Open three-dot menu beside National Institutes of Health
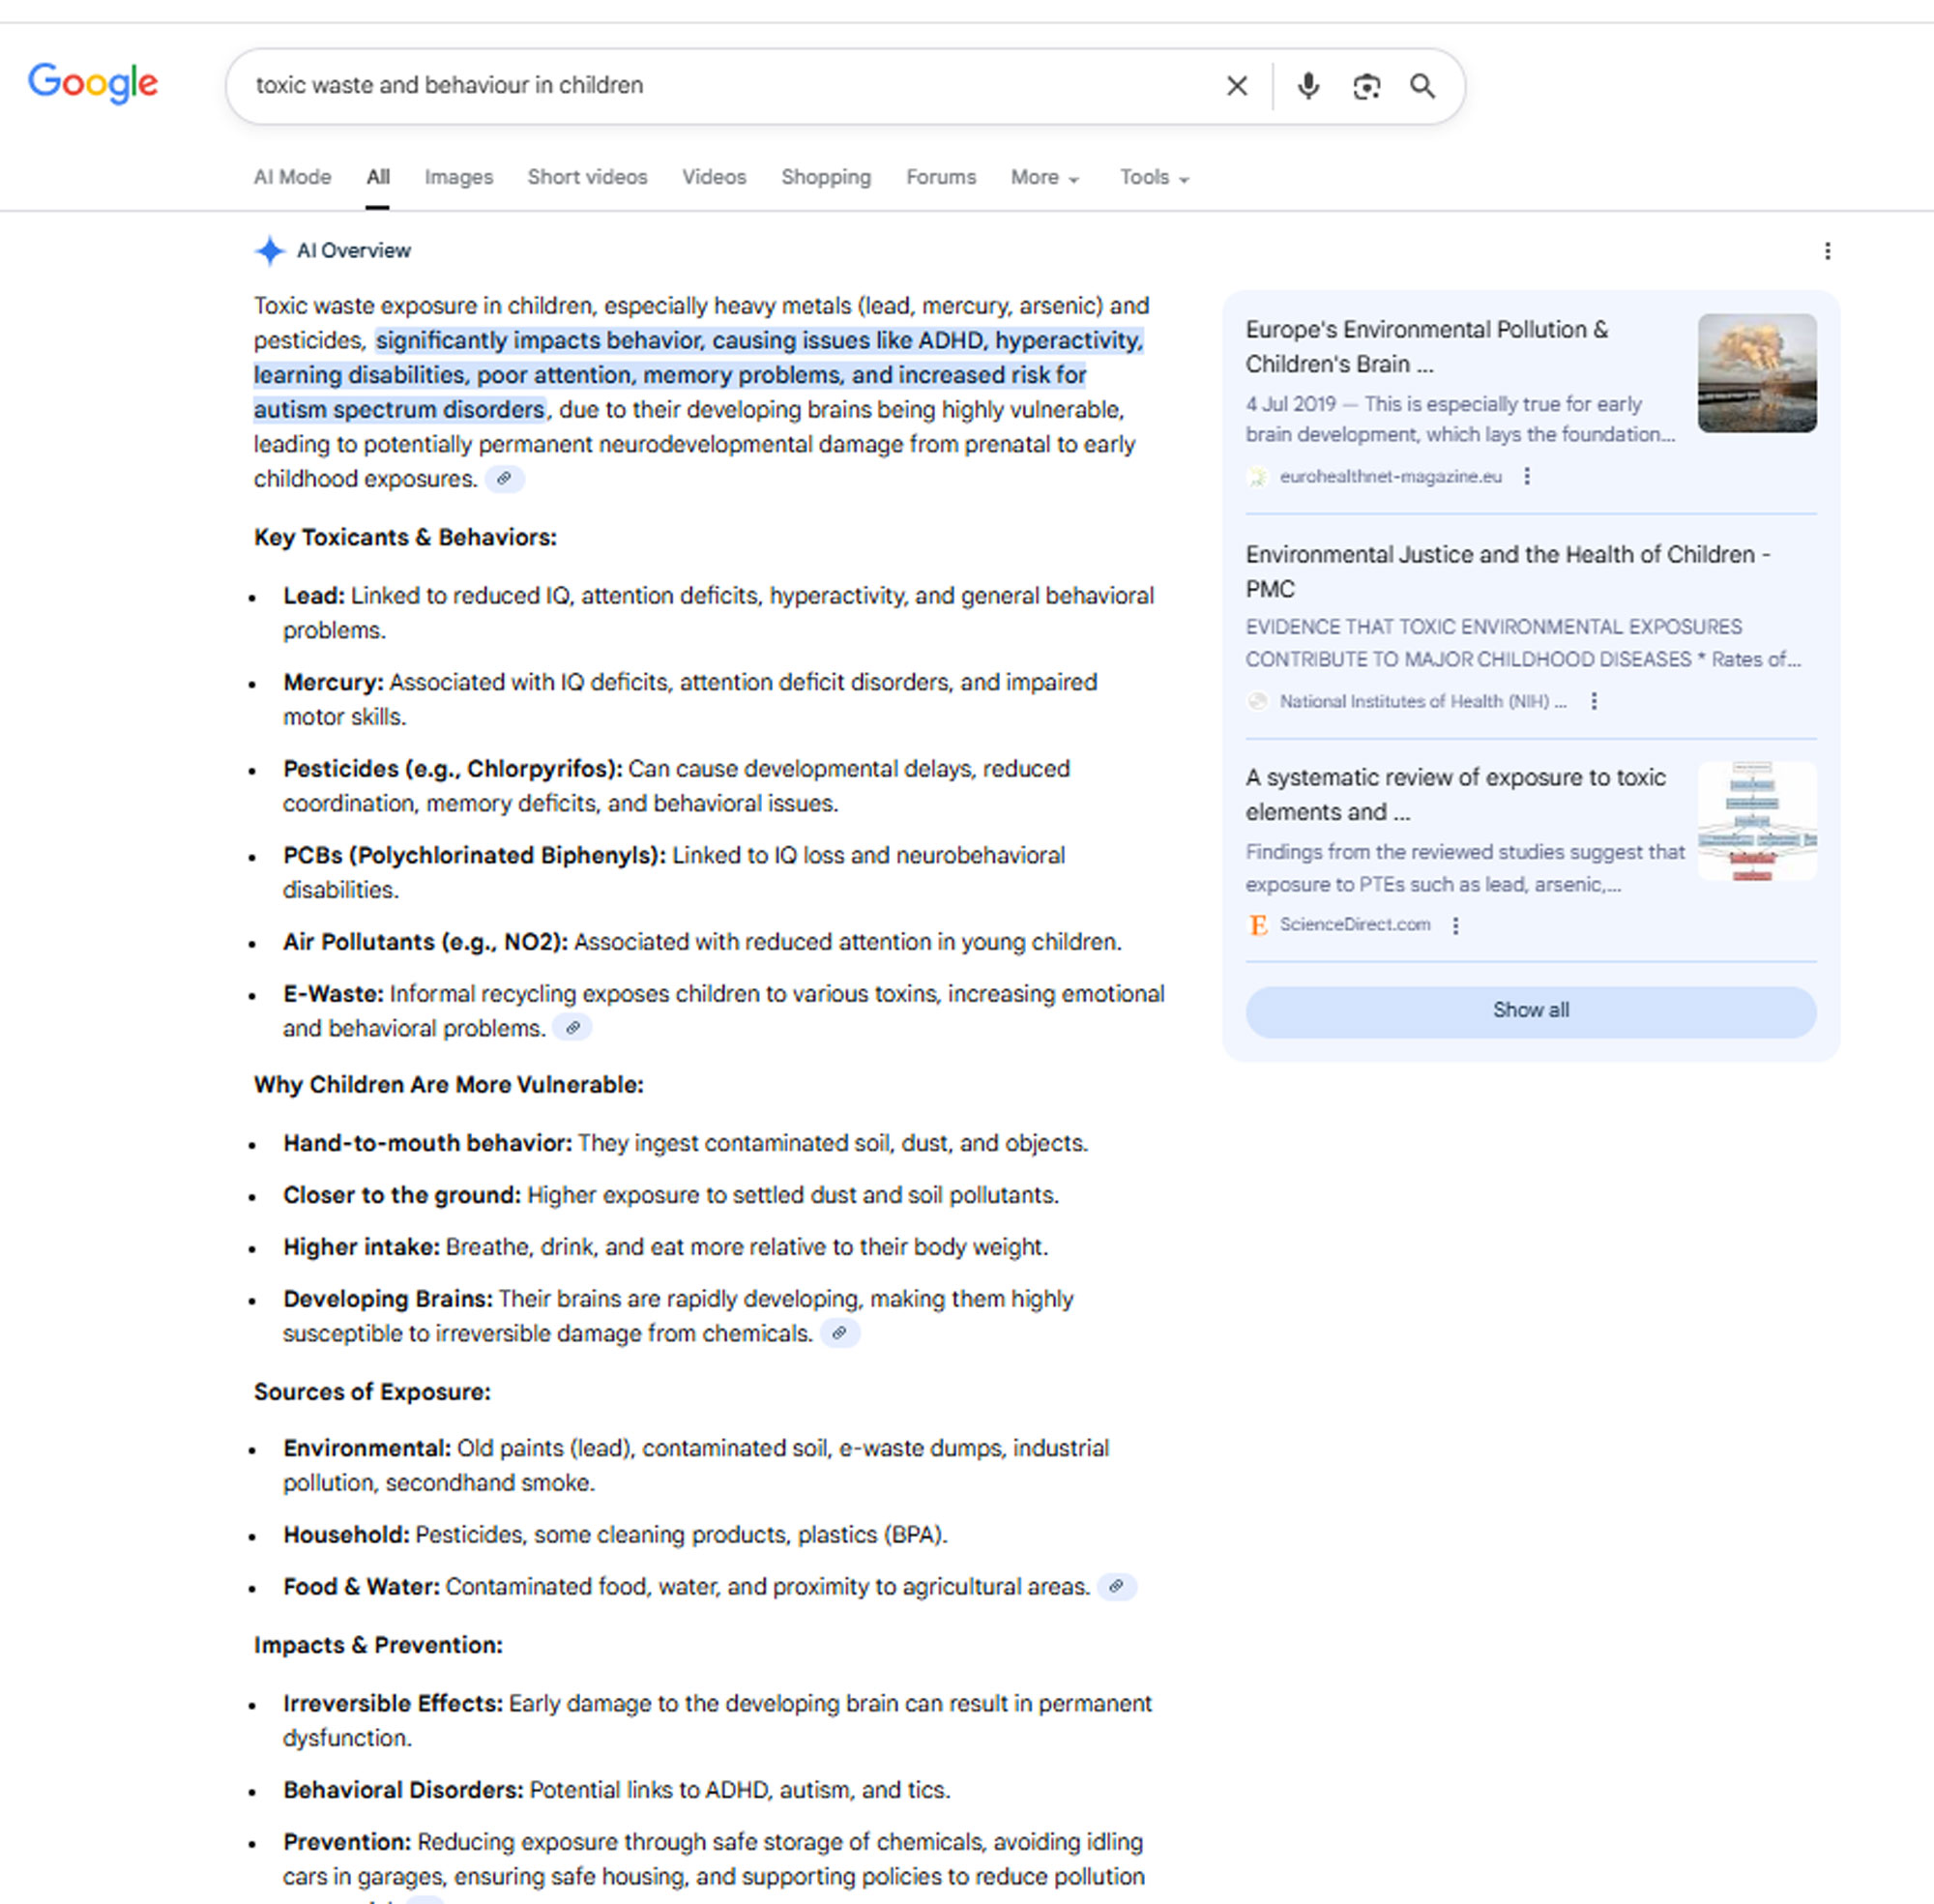This screenshot has height=1904, width=1934. [x=1594, y=702]
